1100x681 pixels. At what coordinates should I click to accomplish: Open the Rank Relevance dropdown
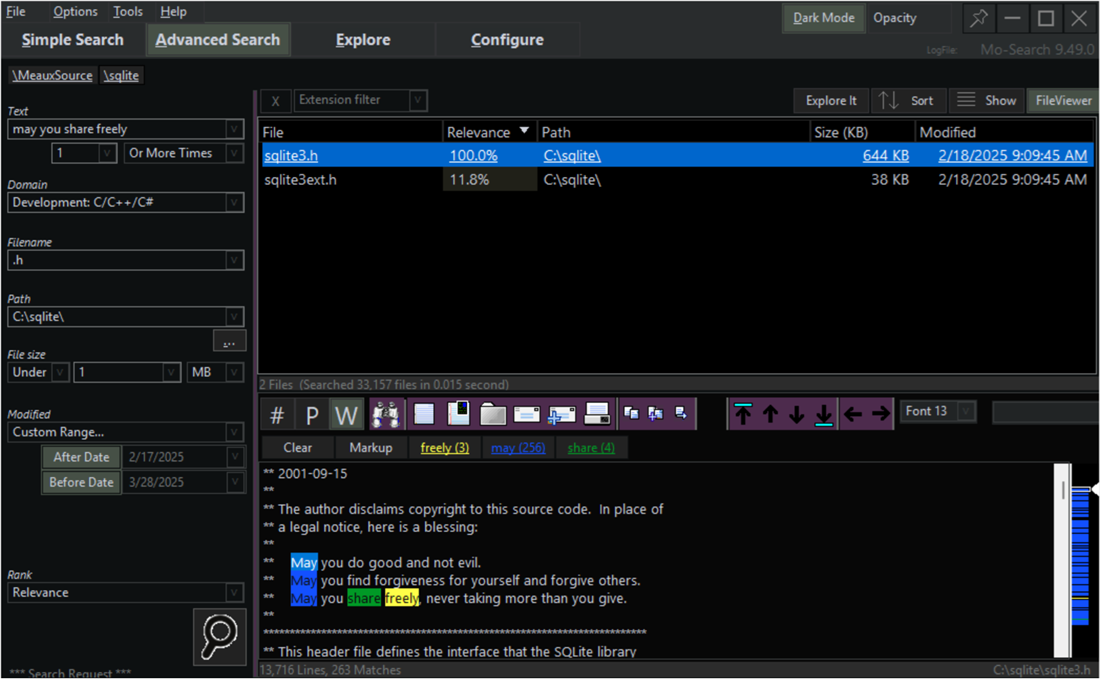234,593
